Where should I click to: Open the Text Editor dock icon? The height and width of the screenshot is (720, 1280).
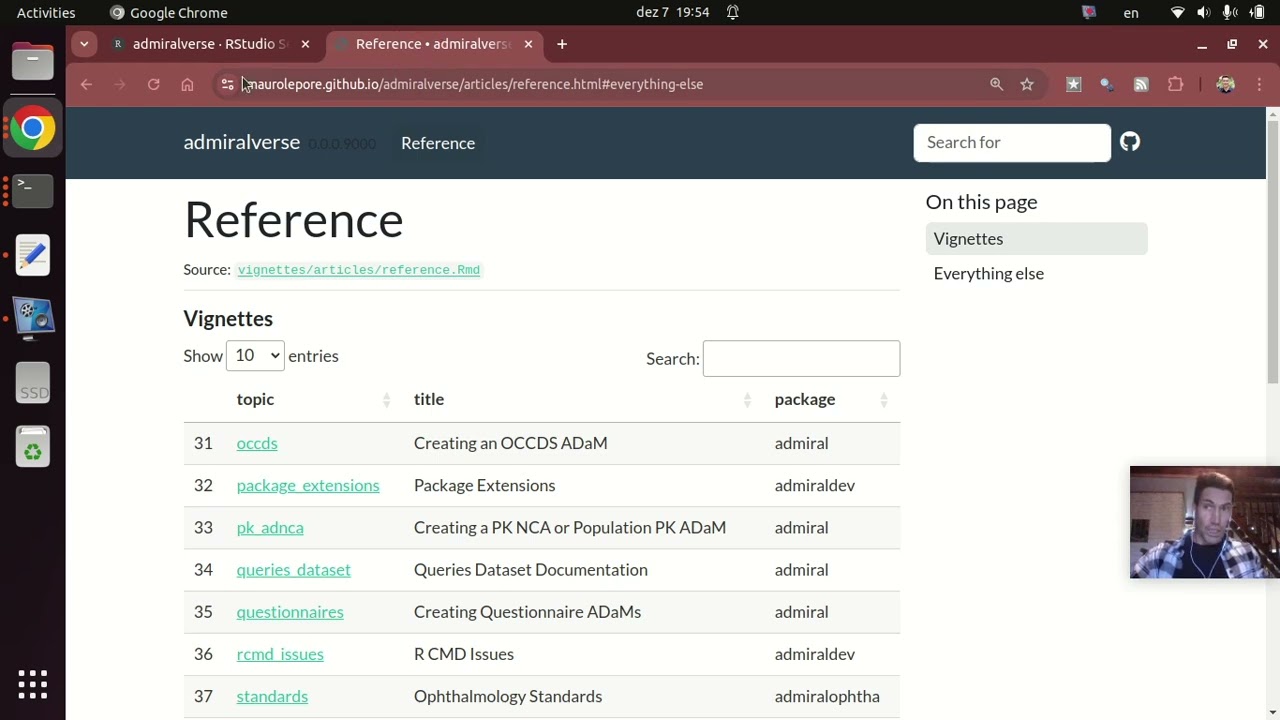[x=33, y=254]
